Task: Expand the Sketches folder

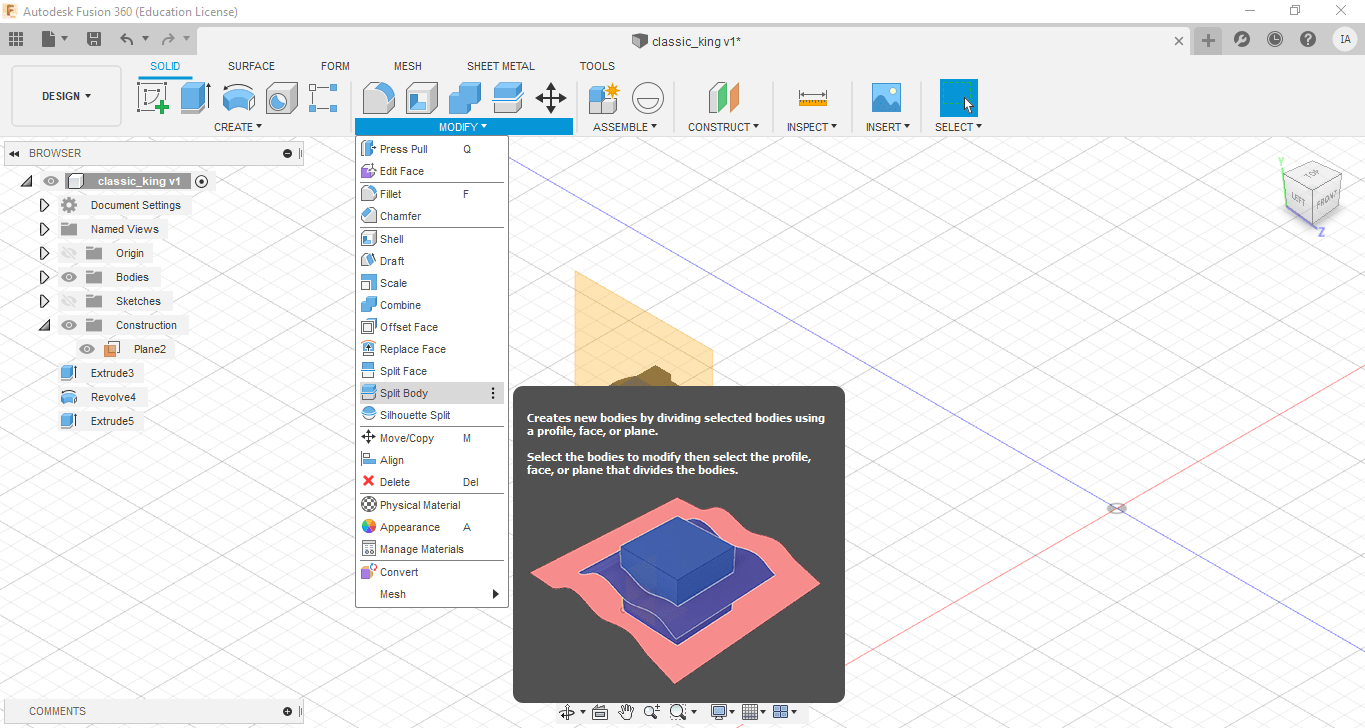Action: 44,301
